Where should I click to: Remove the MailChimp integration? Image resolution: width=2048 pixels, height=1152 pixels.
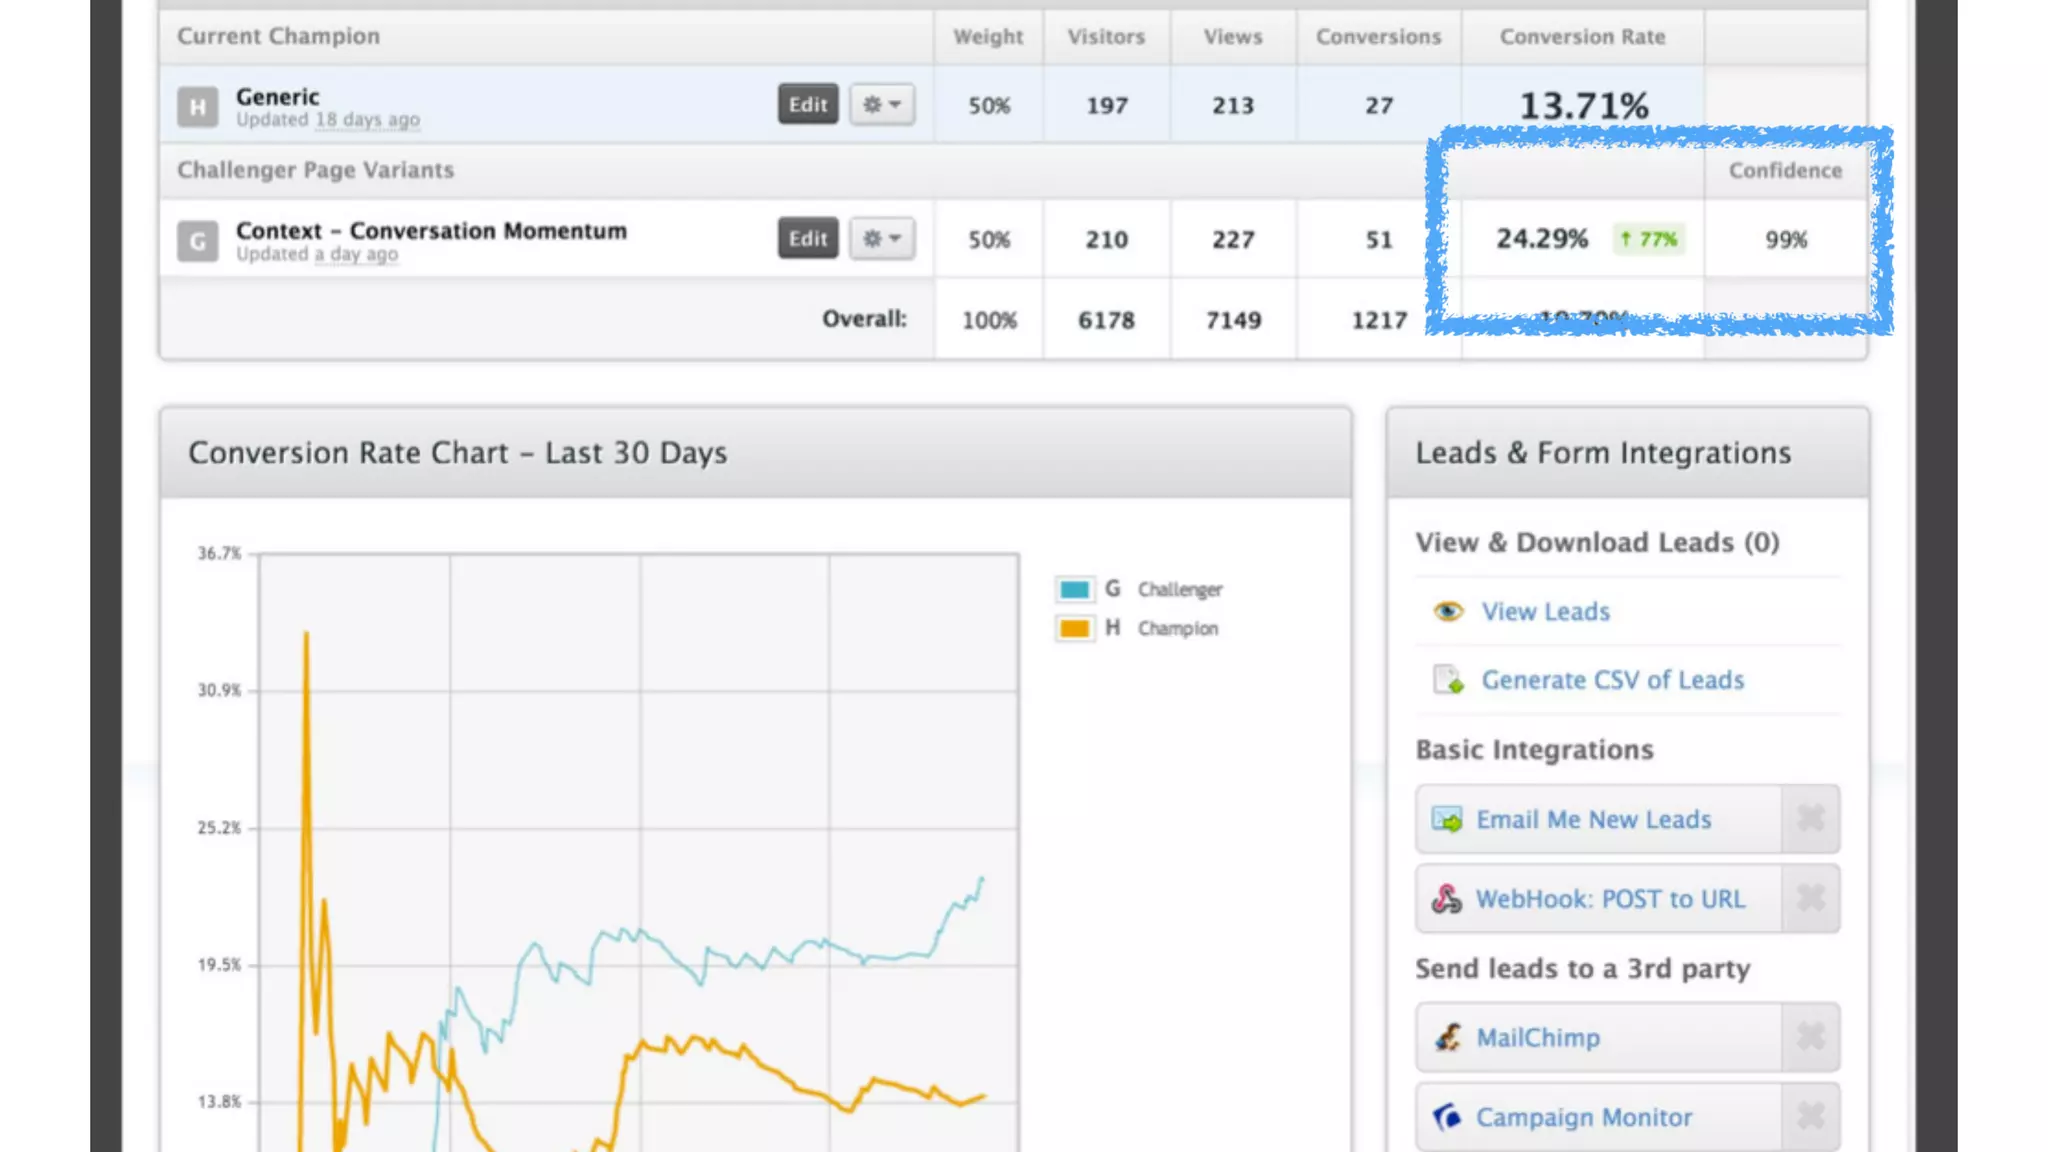1810,1037
